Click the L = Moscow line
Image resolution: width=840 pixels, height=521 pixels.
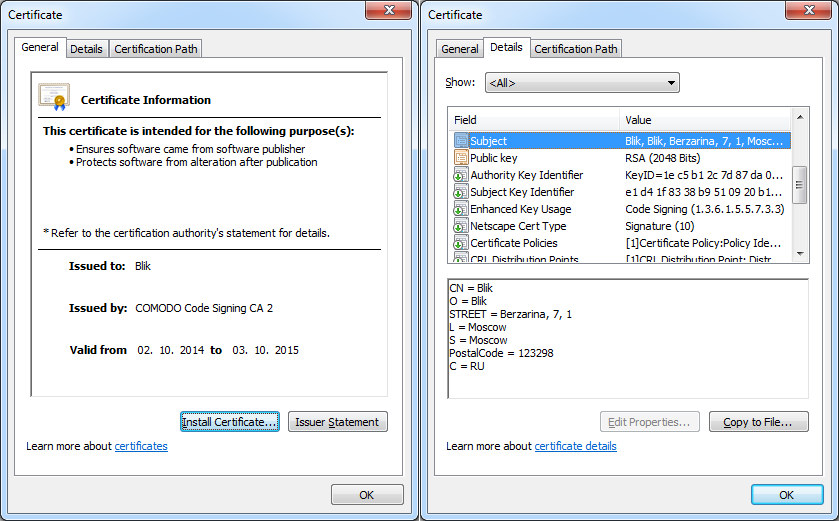point(478,327)
